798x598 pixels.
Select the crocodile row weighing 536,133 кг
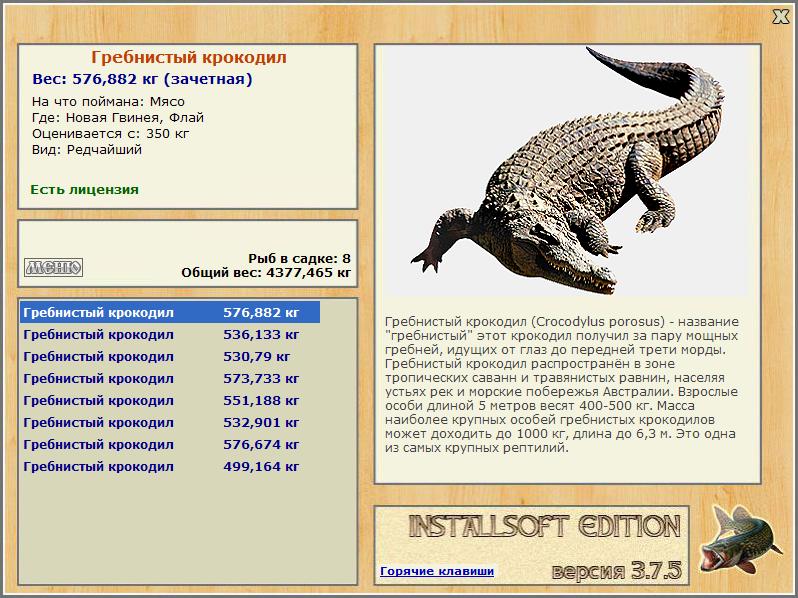[170, 334]
